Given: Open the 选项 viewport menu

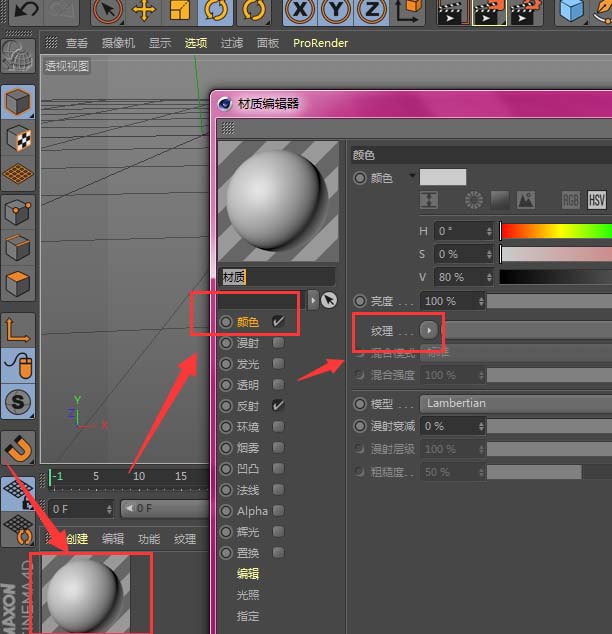Looking at the screenshot, I should coord(196,43).
